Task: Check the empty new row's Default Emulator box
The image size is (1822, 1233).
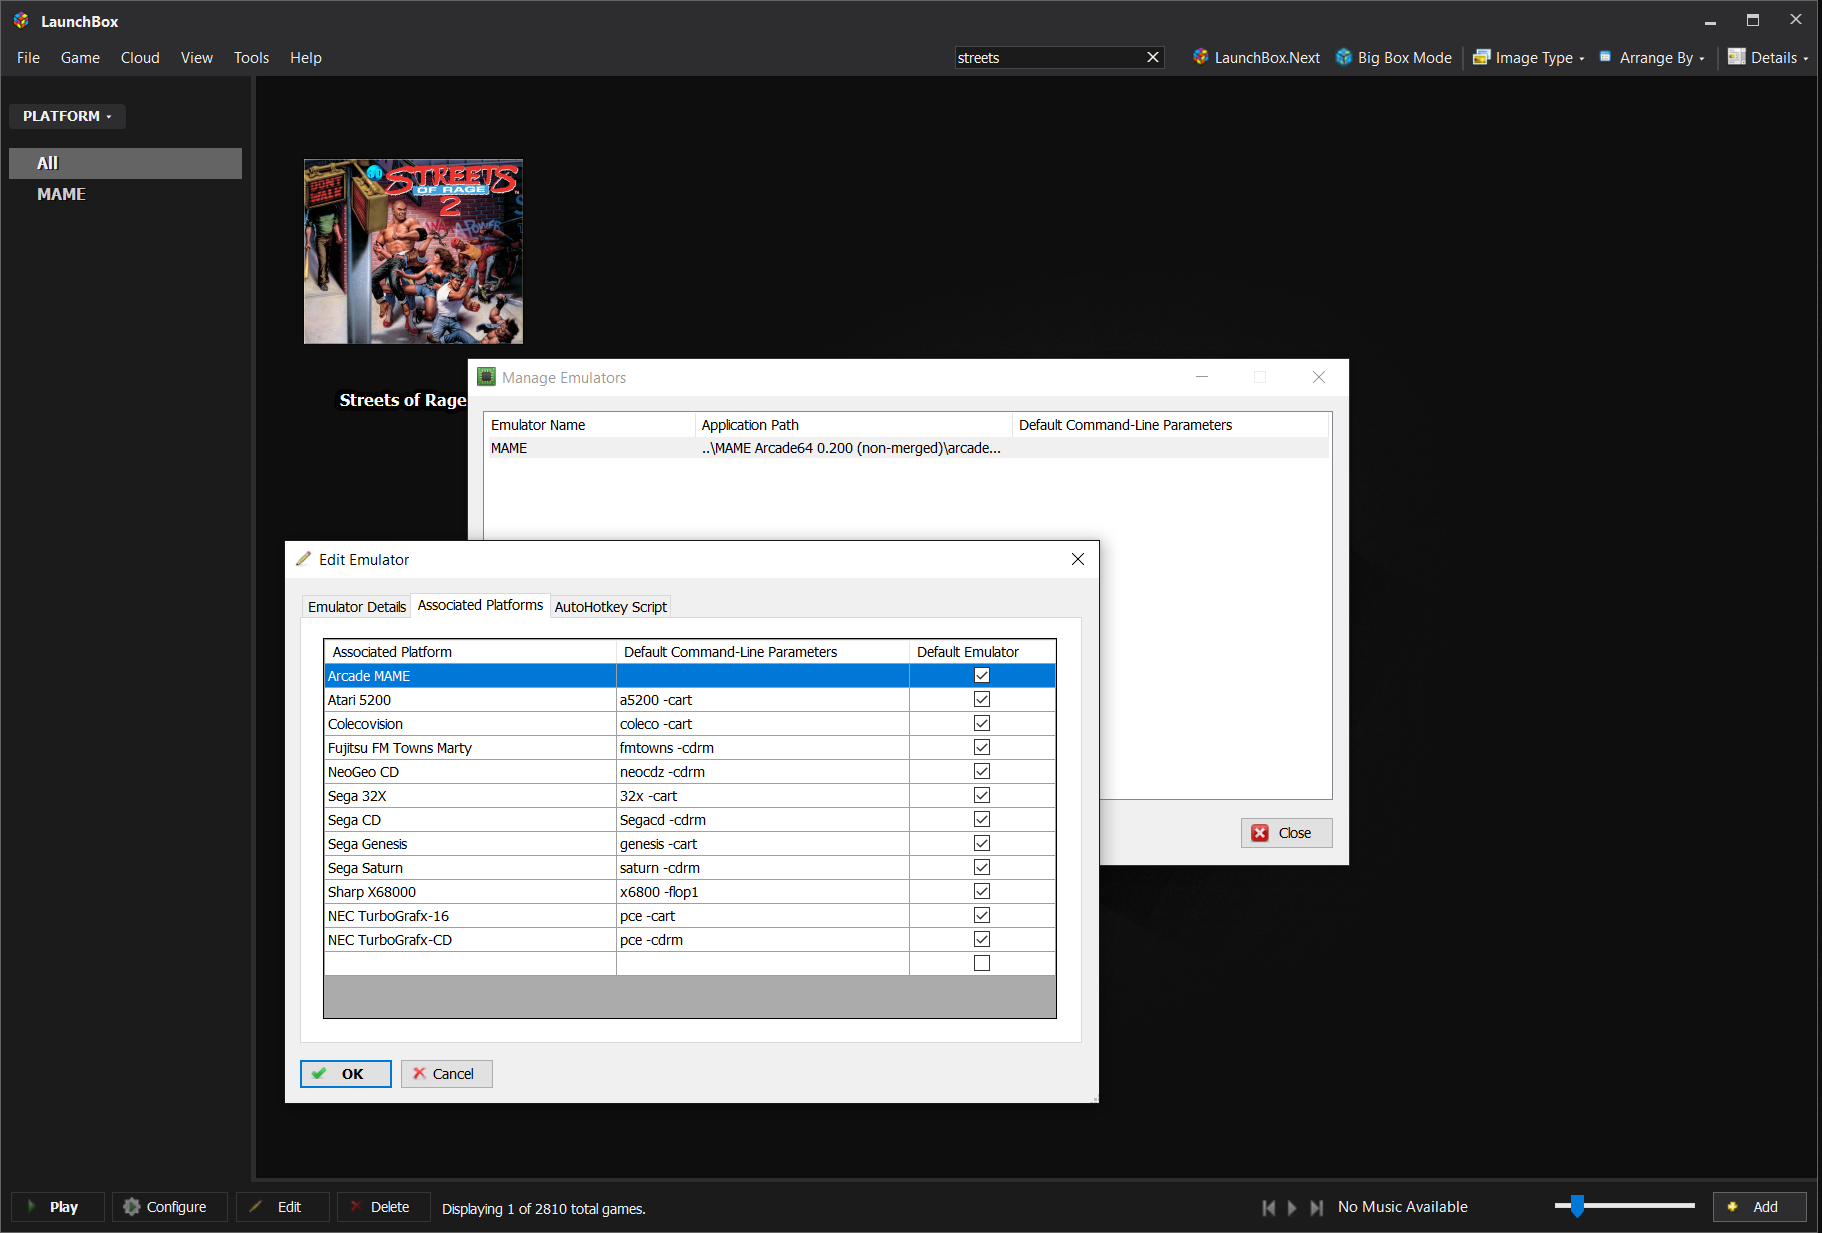Action: pyautogui.click(x=982, y=964)
